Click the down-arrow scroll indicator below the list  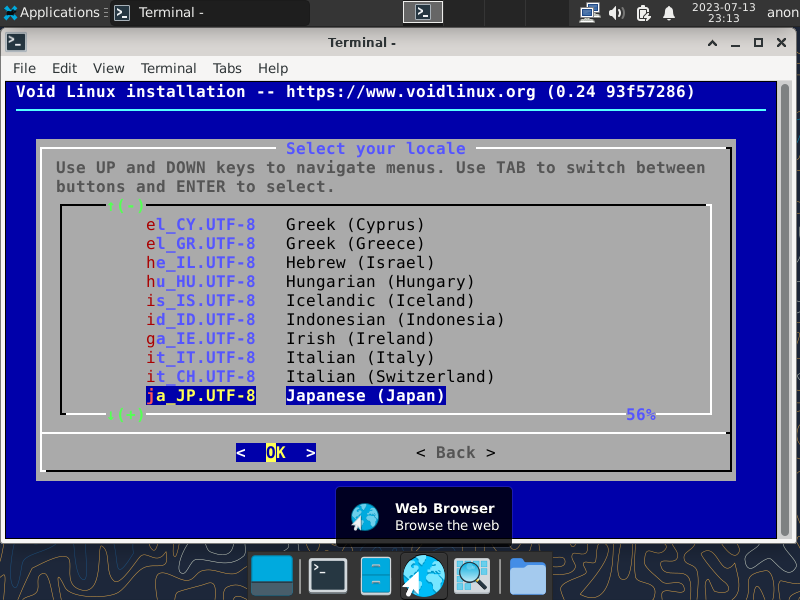point(125,414)
